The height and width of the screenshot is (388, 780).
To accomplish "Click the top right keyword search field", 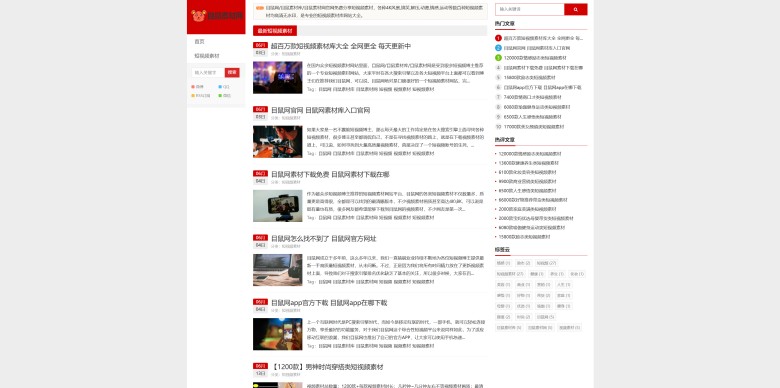I will [x=529, y=9].
